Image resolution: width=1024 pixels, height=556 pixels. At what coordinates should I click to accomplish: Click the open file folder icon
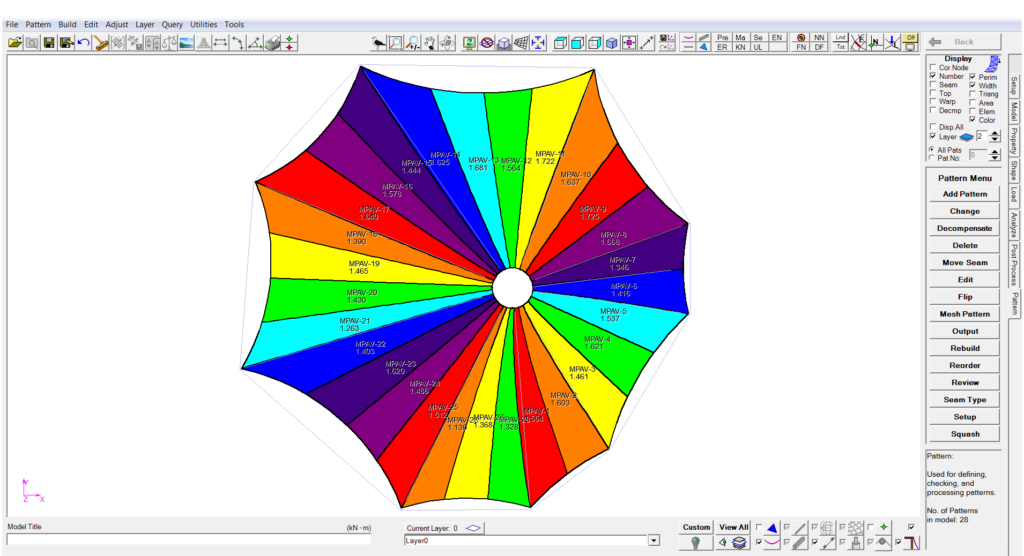(x=15, y=43)
